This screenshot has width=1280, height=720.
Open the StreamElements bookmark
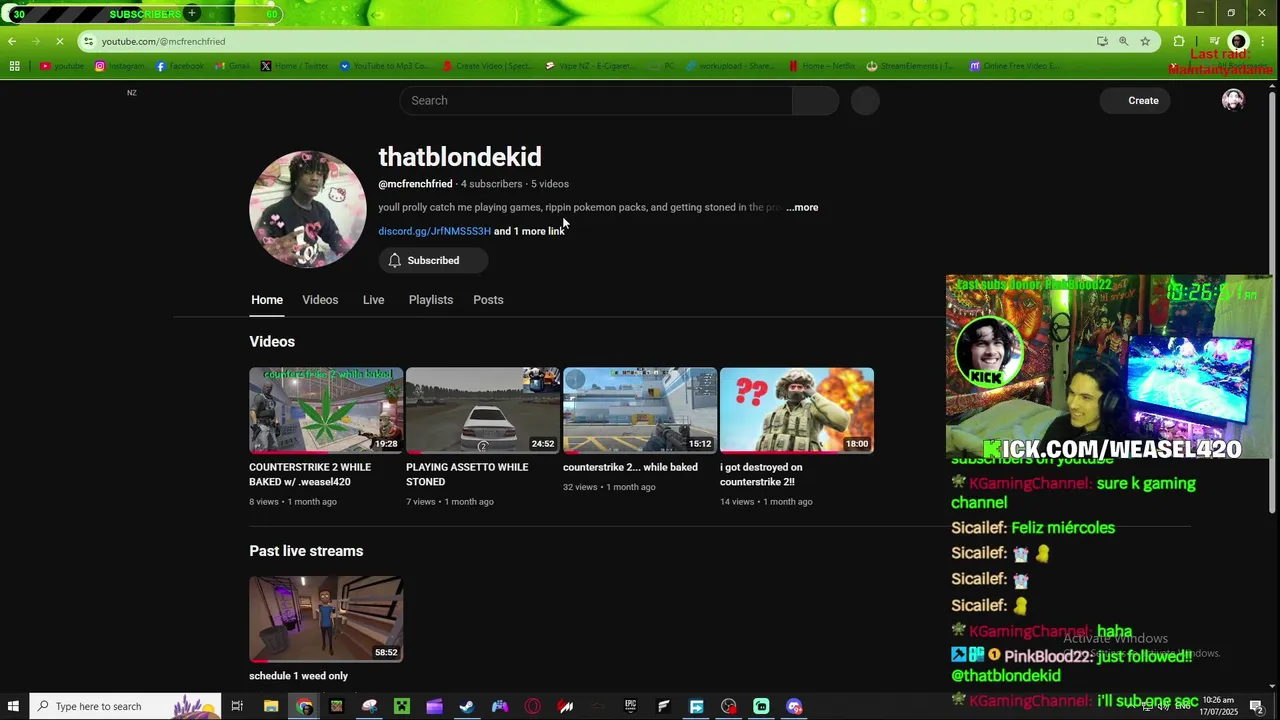pos(911,66)
